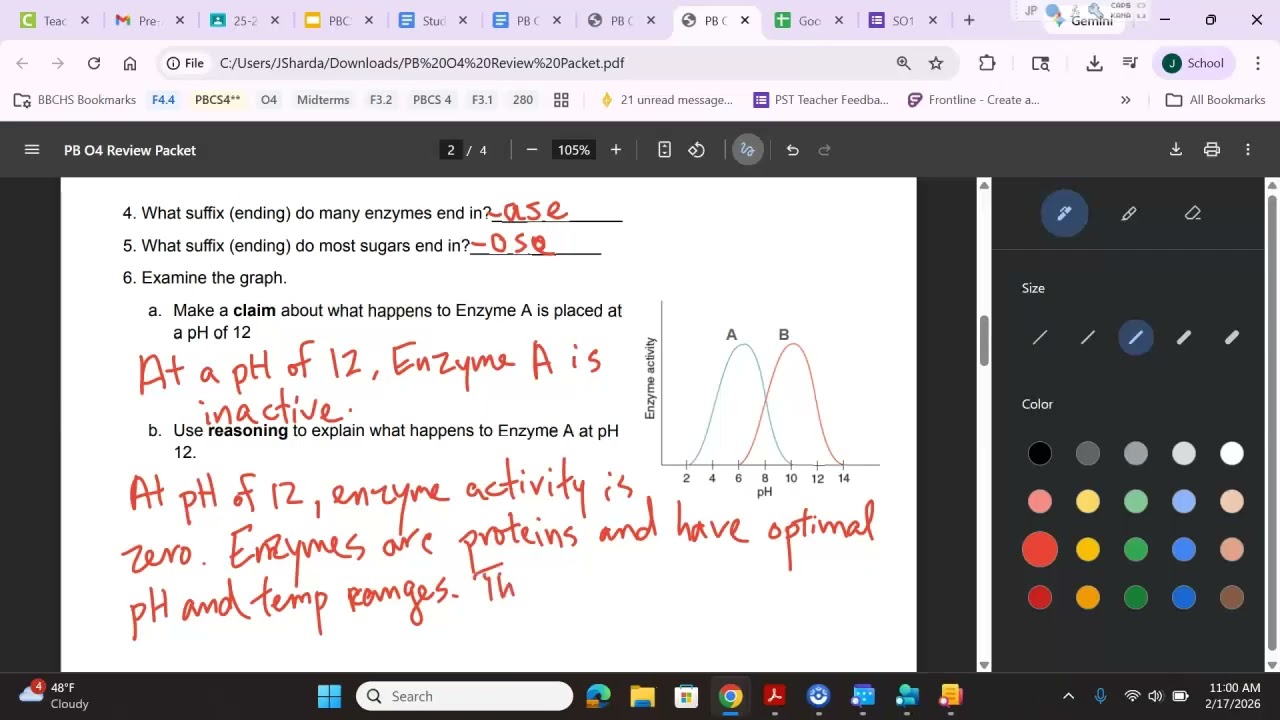Switch to the 25-2 Classroom tab

[x=245, y=20]
